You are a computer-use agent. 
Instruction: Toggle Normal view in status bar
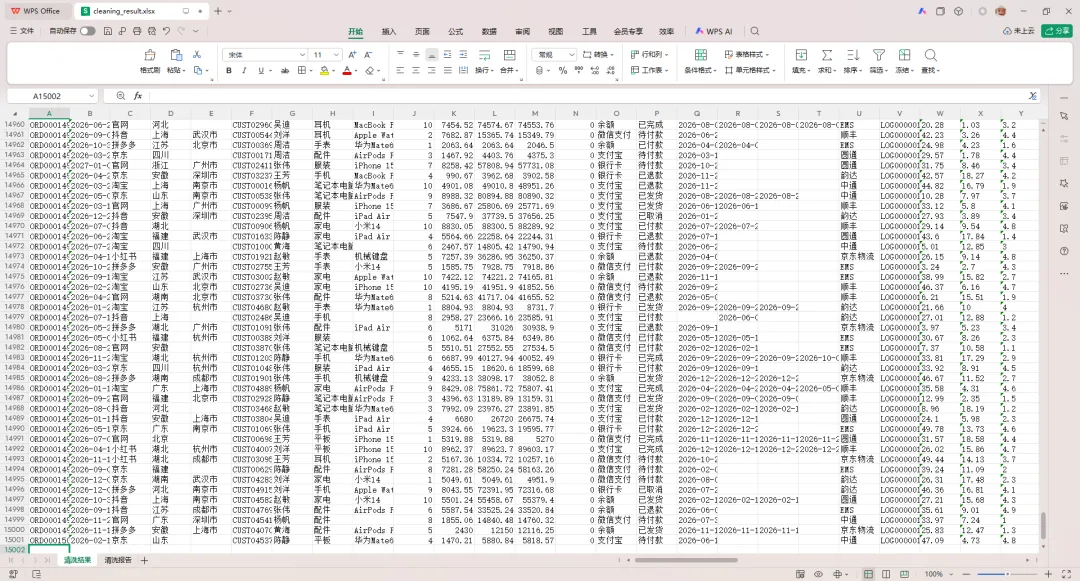coord(868,573)
